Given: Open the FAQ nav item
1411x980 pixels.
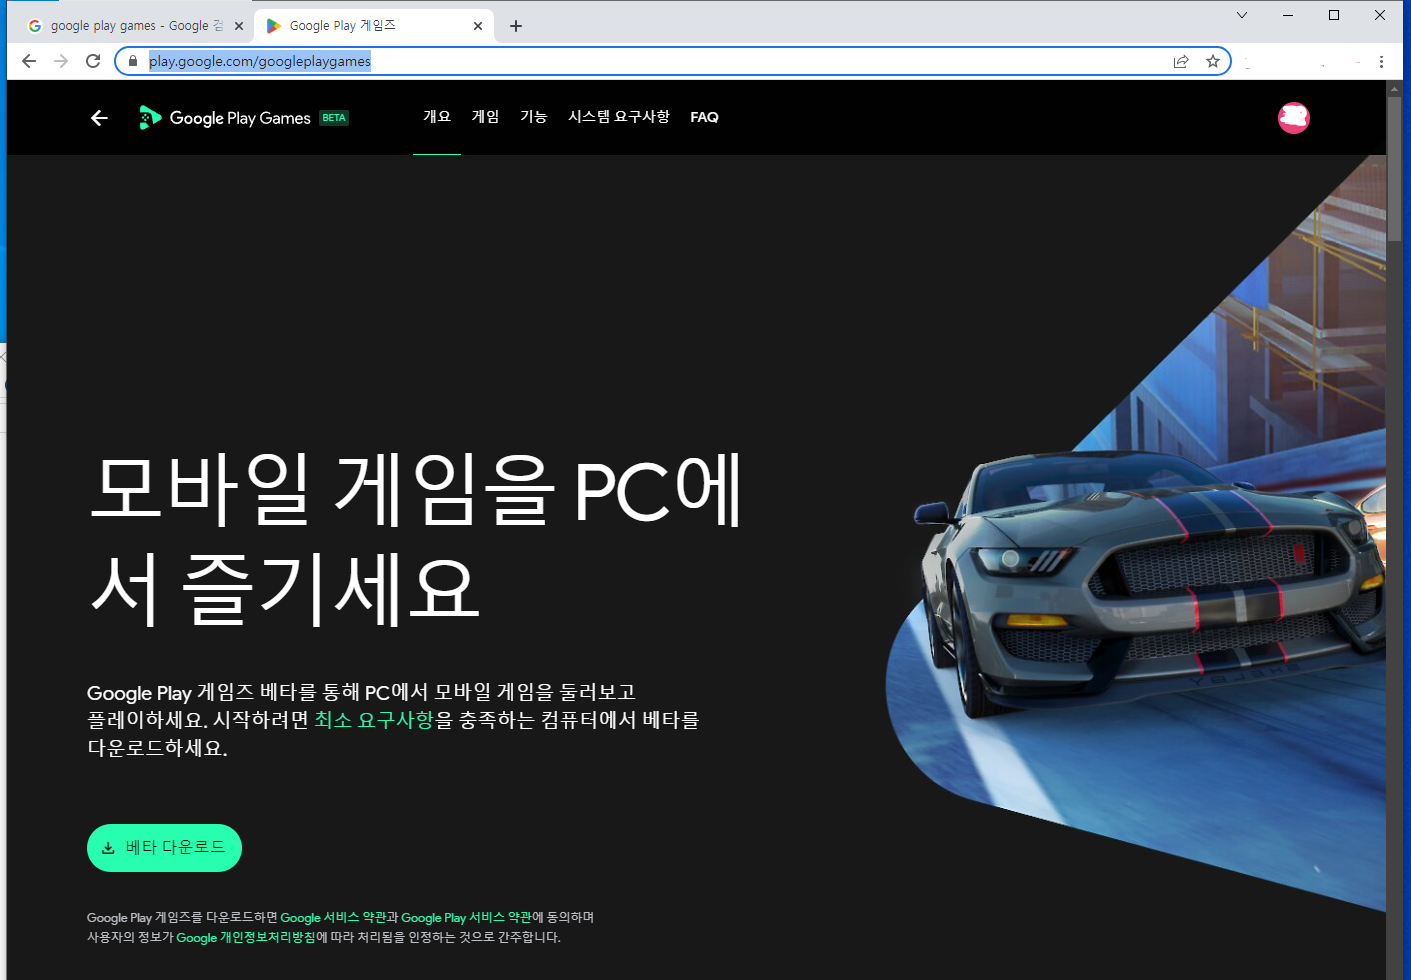Looking at the screenshot, I should [x=704, y=117].
